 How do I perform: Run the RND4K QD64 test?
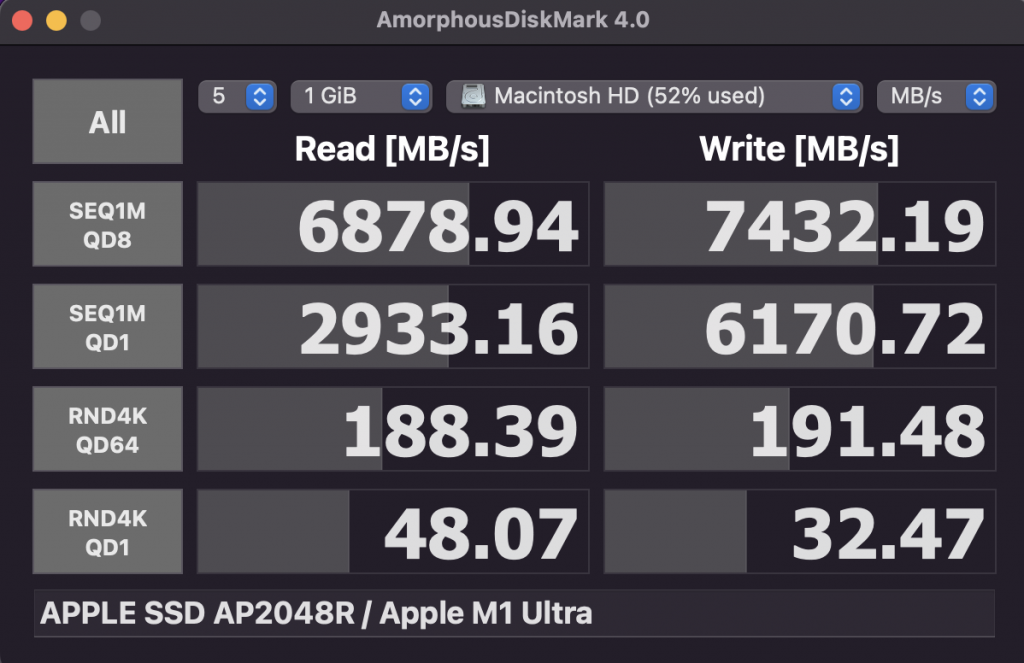107,428
